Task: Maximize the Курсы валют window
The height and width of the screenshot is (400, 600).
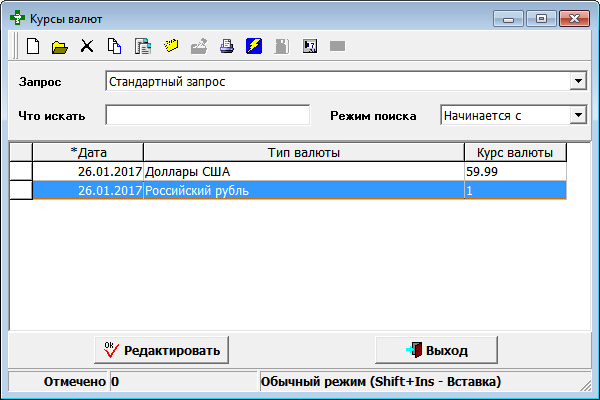Action: click(541, 19)
